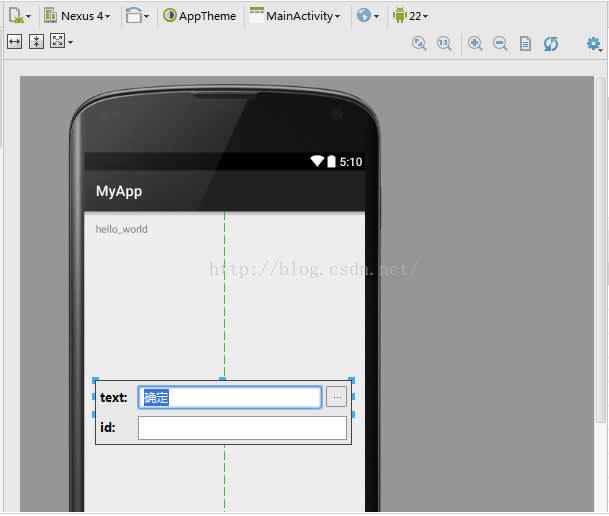Viewport: 609px width, 516px height.
Task: Click the zoom in magnifier icon
Action: pyautogui.click(x=475, y=43)
